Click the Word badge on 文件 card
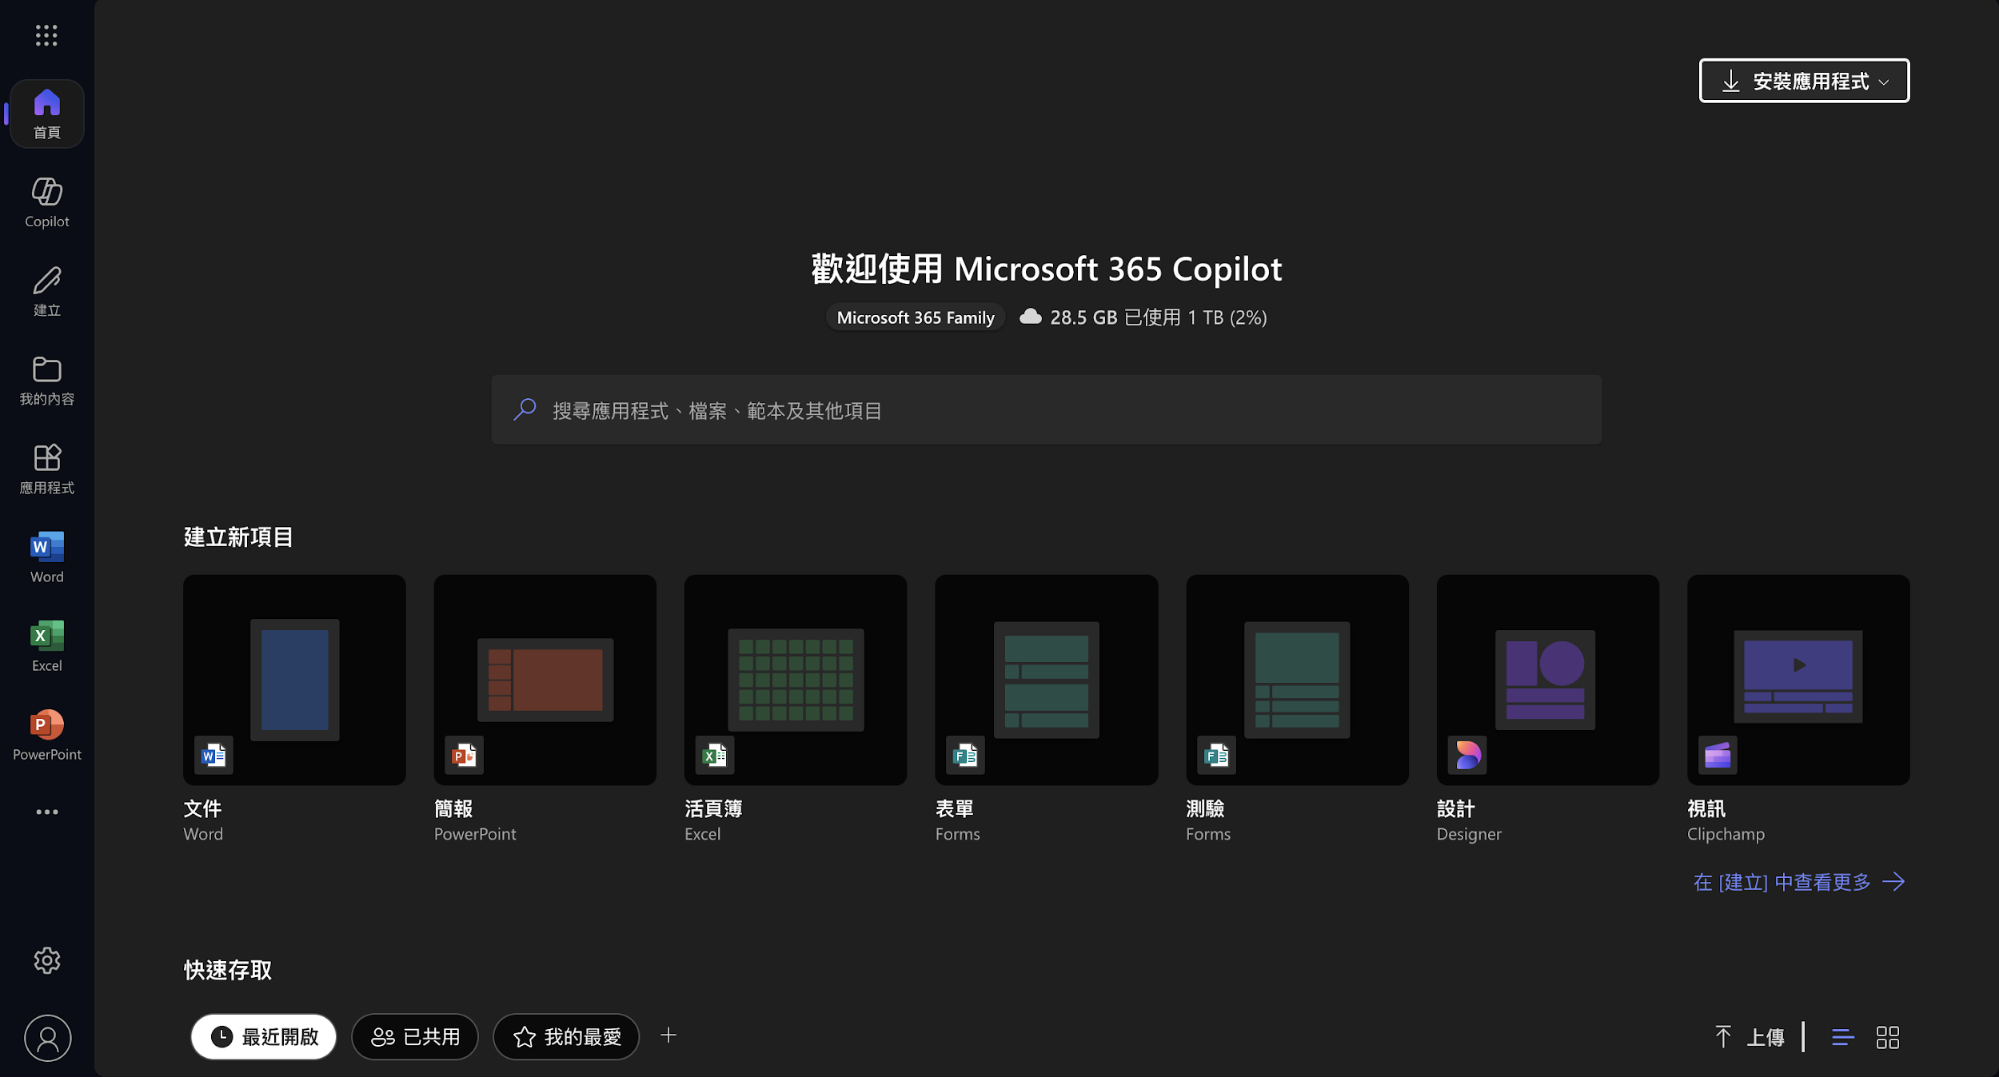The image size is (1999, 1078). 213,756
